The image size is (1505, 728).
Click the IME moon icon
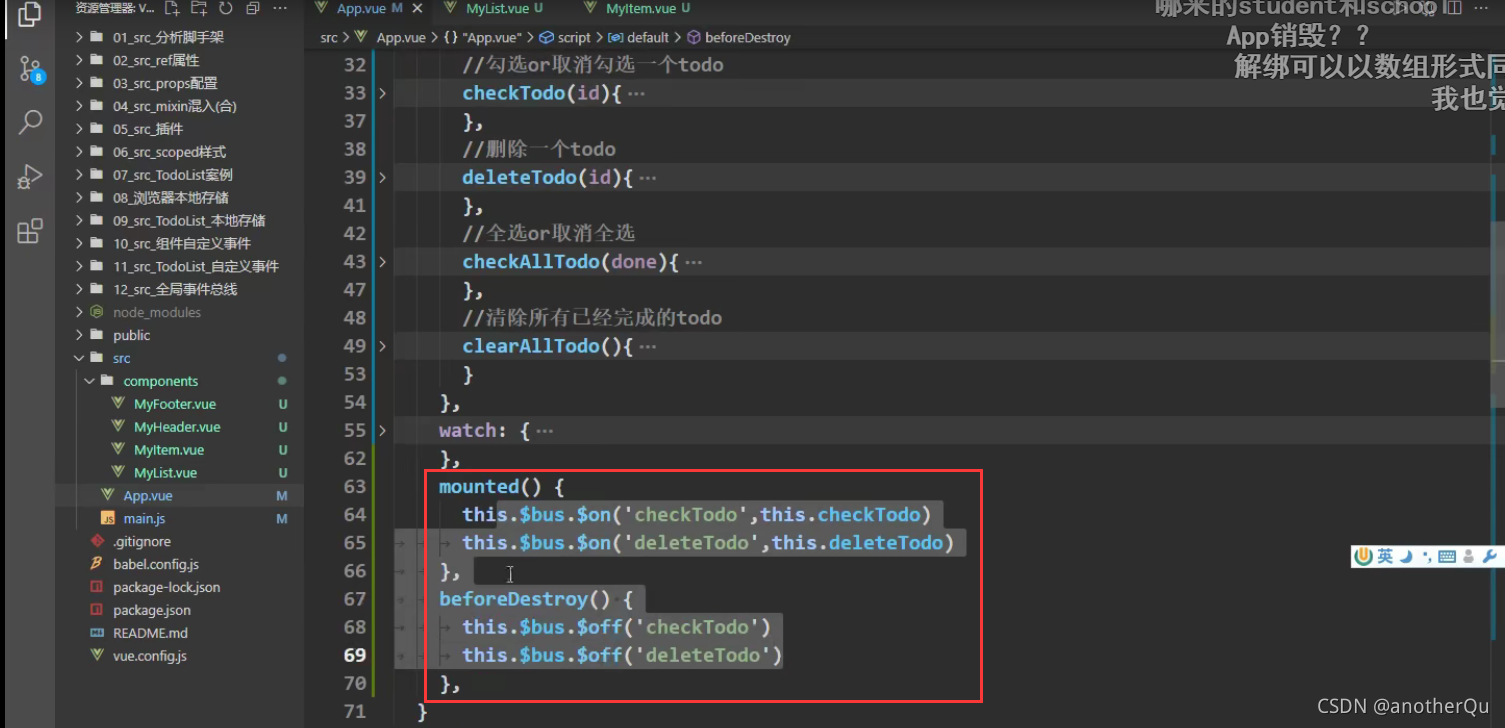click(1407, 557)
